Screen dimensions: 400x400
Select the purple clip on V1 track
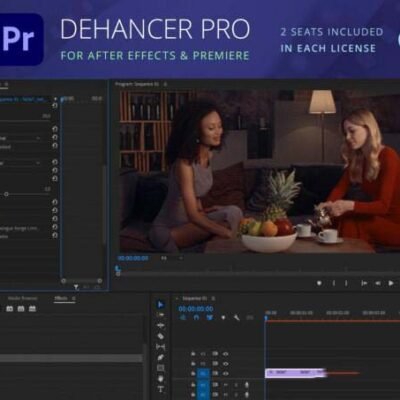coord(295,373)
